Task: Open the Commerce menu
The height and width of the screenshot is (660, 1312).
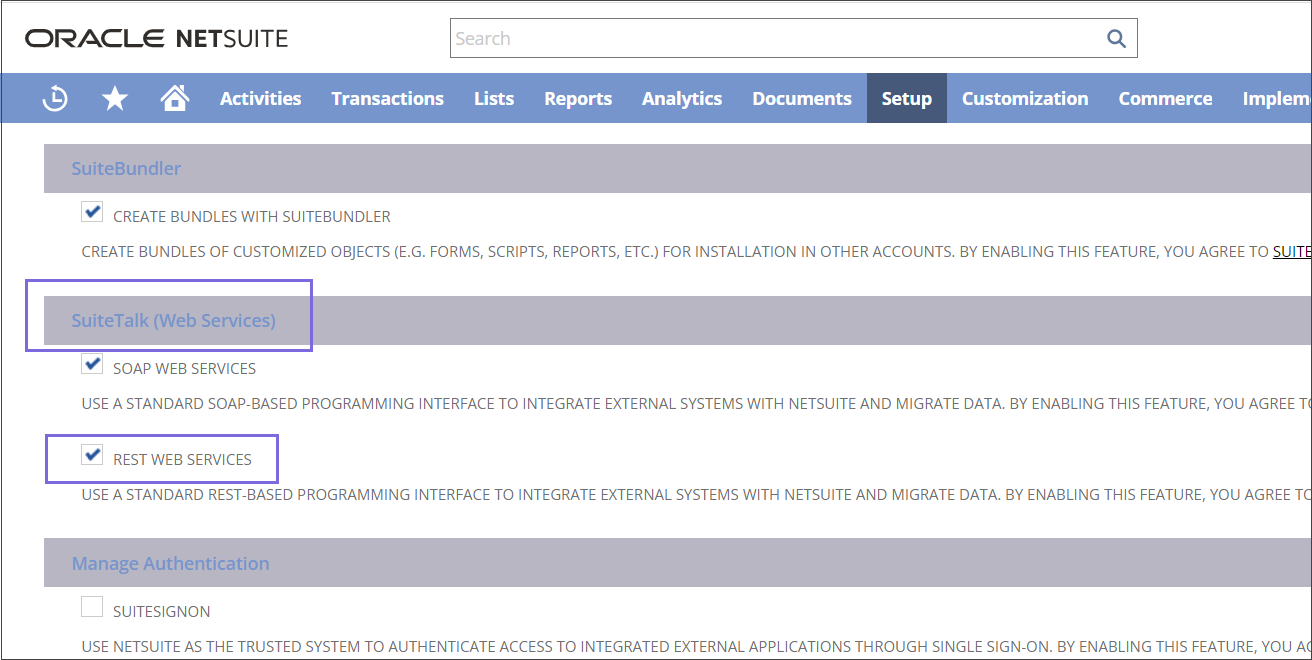Action: click(x=1165, y=98)
